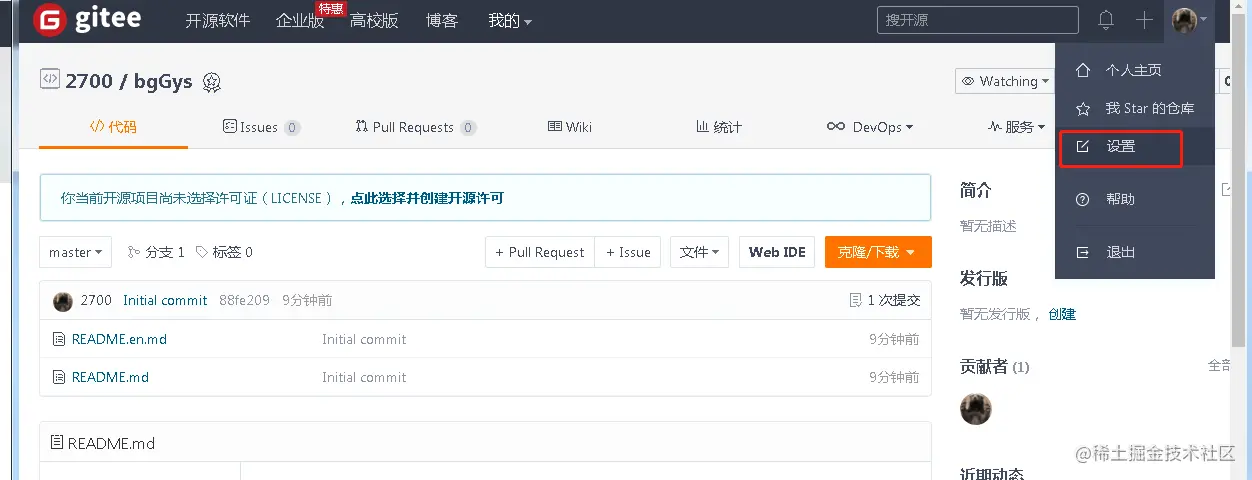Open the user avatar menu
Screen dimensions: 1252x480
1189,20
